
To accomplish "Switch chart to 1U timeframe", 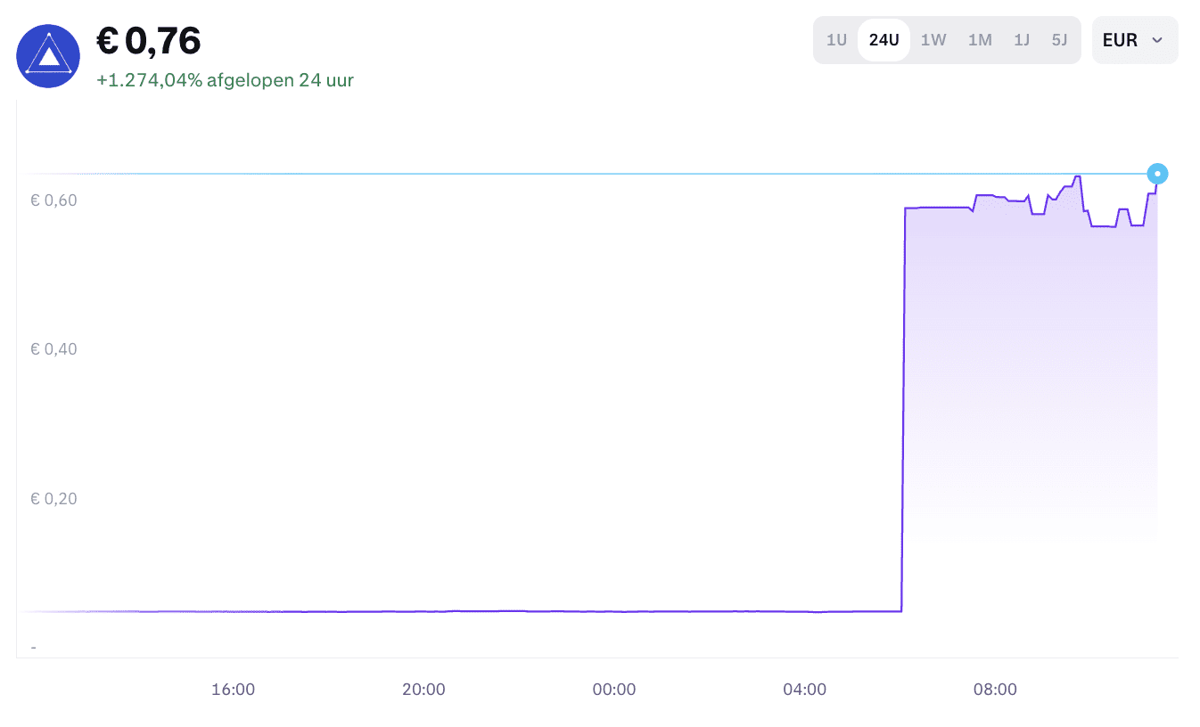I will 837,40.
